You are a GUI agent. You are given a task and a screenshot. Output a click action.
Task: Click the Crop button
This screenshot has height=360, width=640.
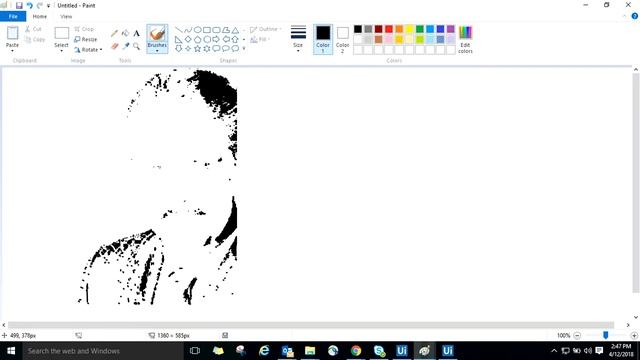[84, 29]
